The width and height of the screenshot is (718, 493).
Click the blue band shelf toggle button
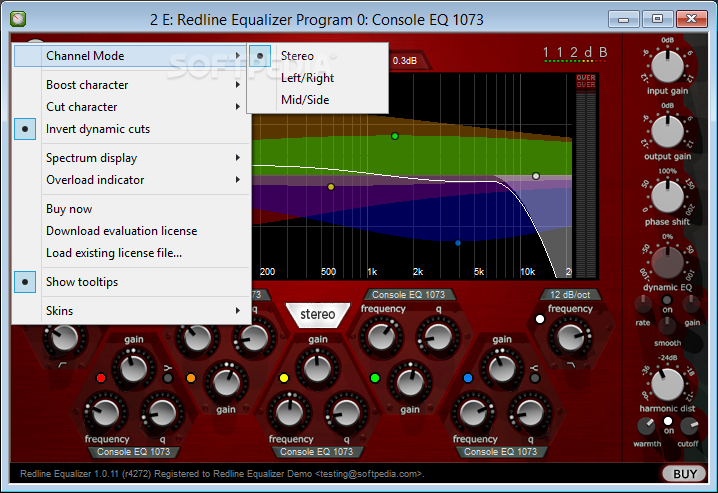(x=534, y=378)
